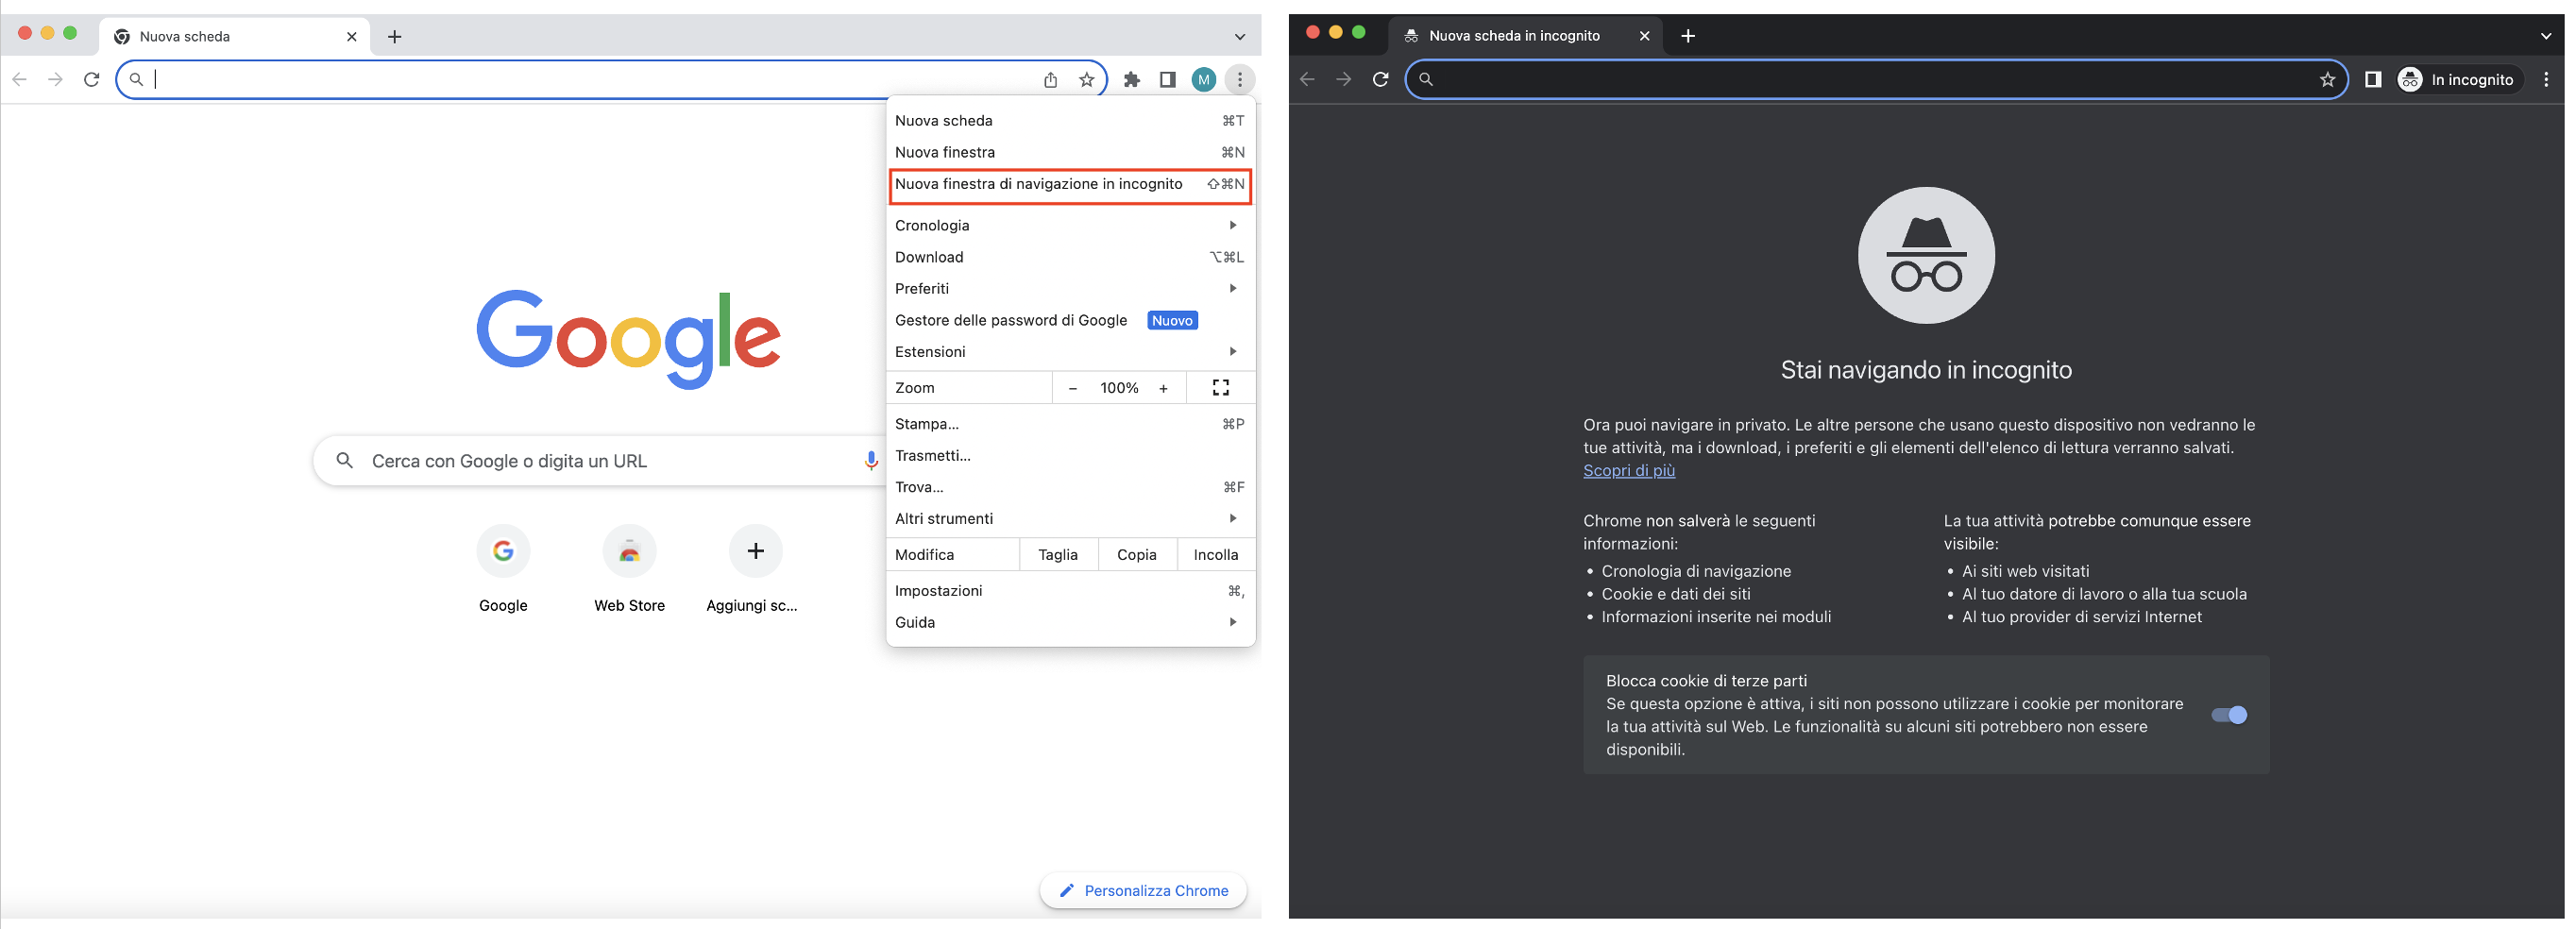Expand the Guida submenu
This screenshot has width=2576, height=929.
[x=1070, y=623]
